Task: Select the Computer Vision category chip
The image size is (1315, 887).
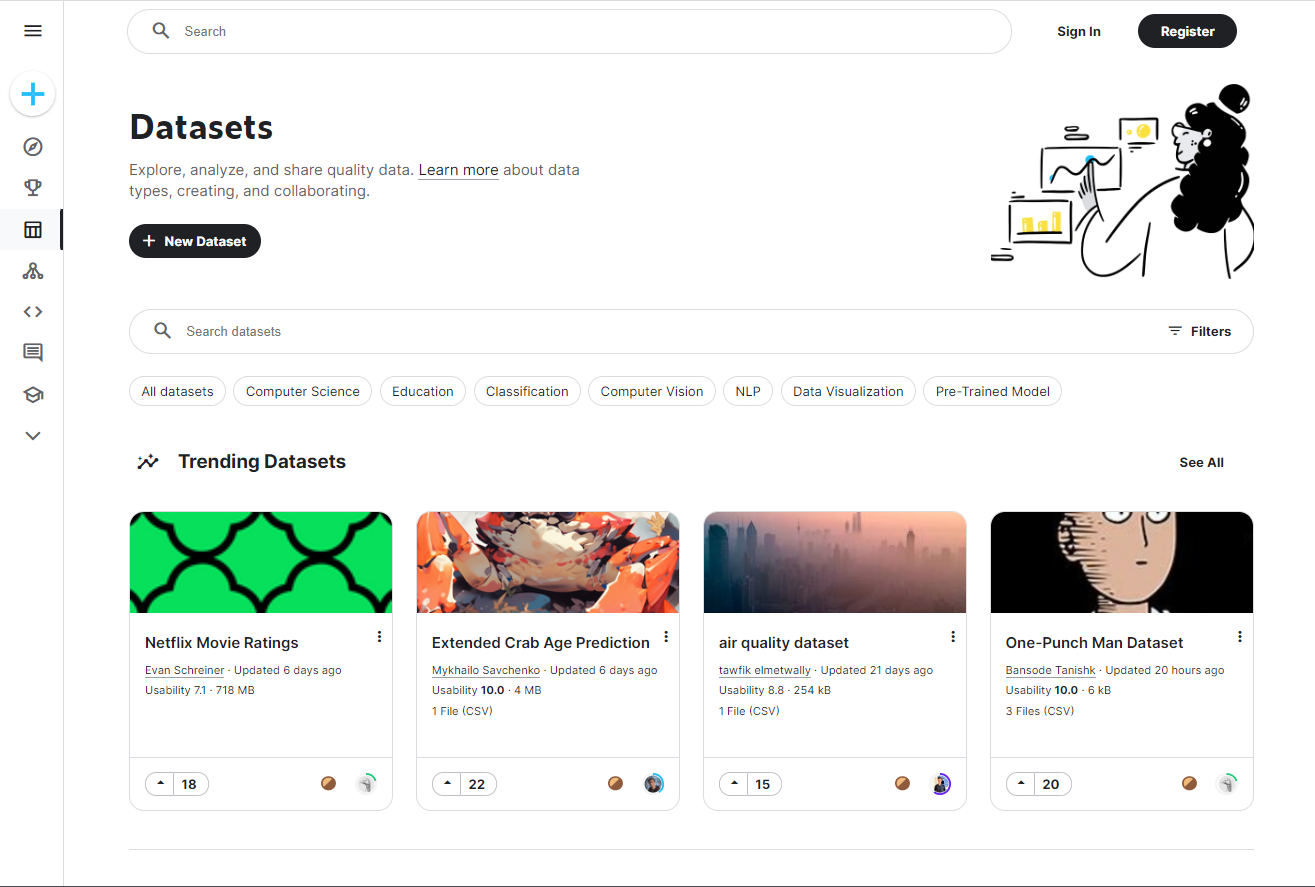Action: [x=652, y=391]
